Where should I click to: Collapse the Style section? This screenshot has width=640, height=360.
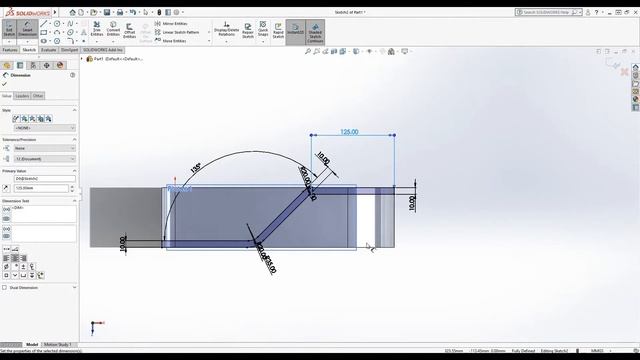74,110
